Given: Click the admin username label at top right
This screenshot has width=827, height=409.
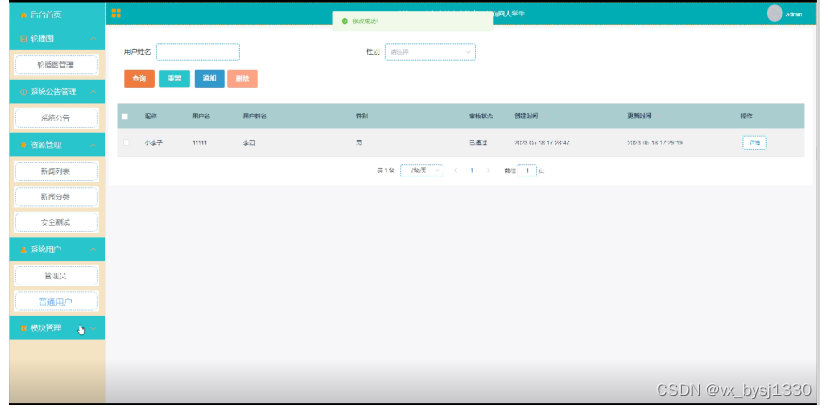Looking at the screenshot, I should tap(794, 15).
